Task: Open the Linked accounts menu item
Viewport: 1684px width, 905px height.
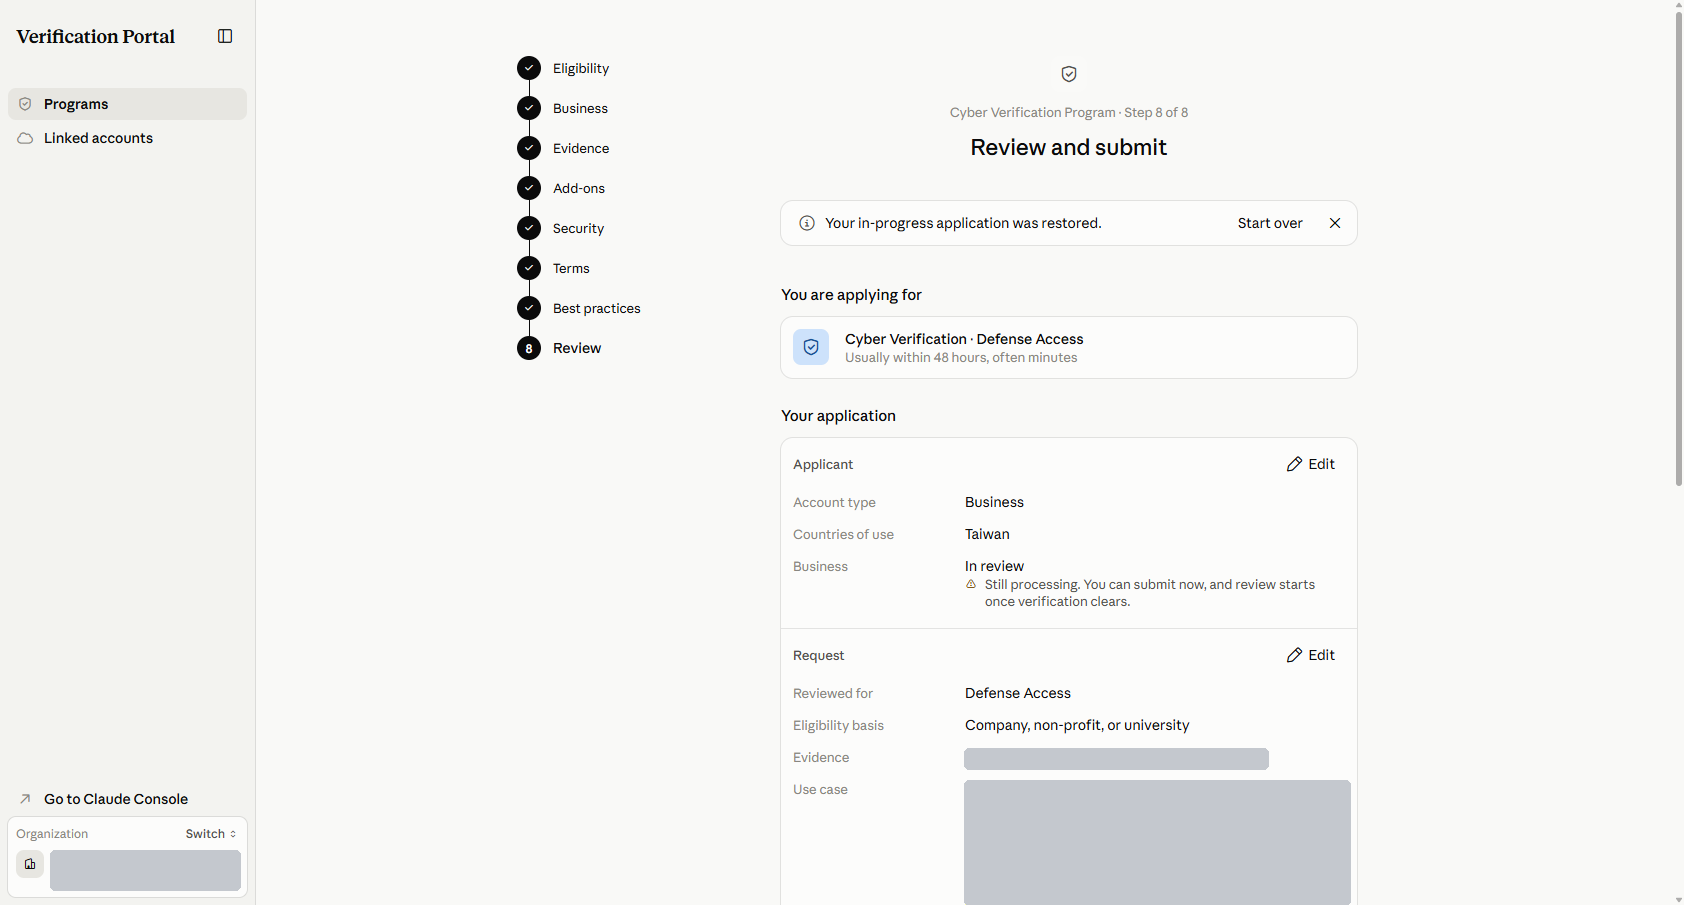Action: pos(127,138)
